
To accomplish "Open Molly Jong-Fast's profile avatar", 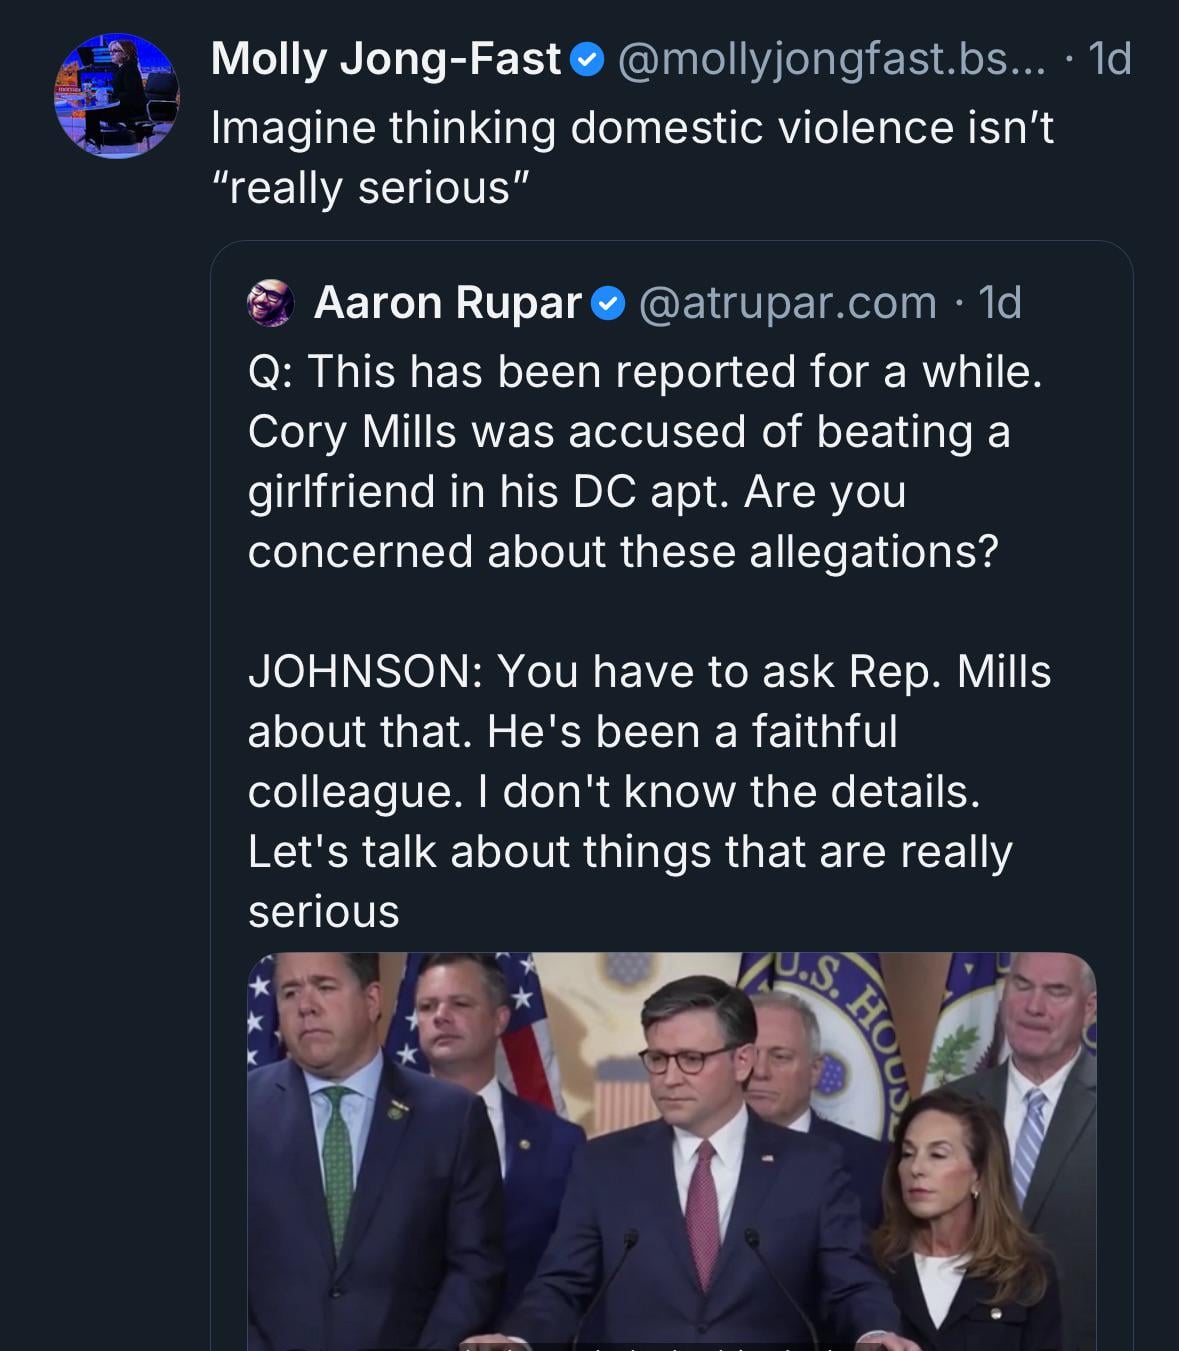I will point(117,96).
